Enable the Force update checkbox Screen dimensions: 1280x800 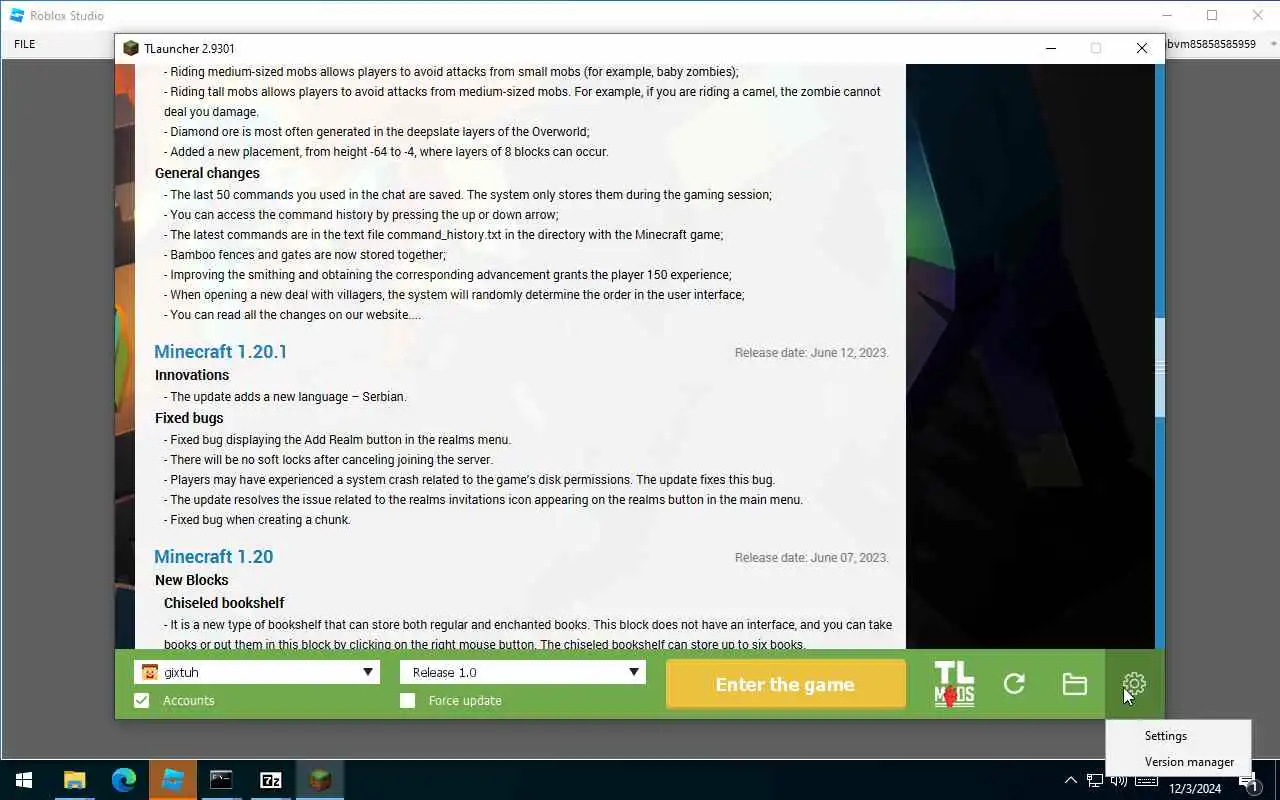[x=407, y=700]
